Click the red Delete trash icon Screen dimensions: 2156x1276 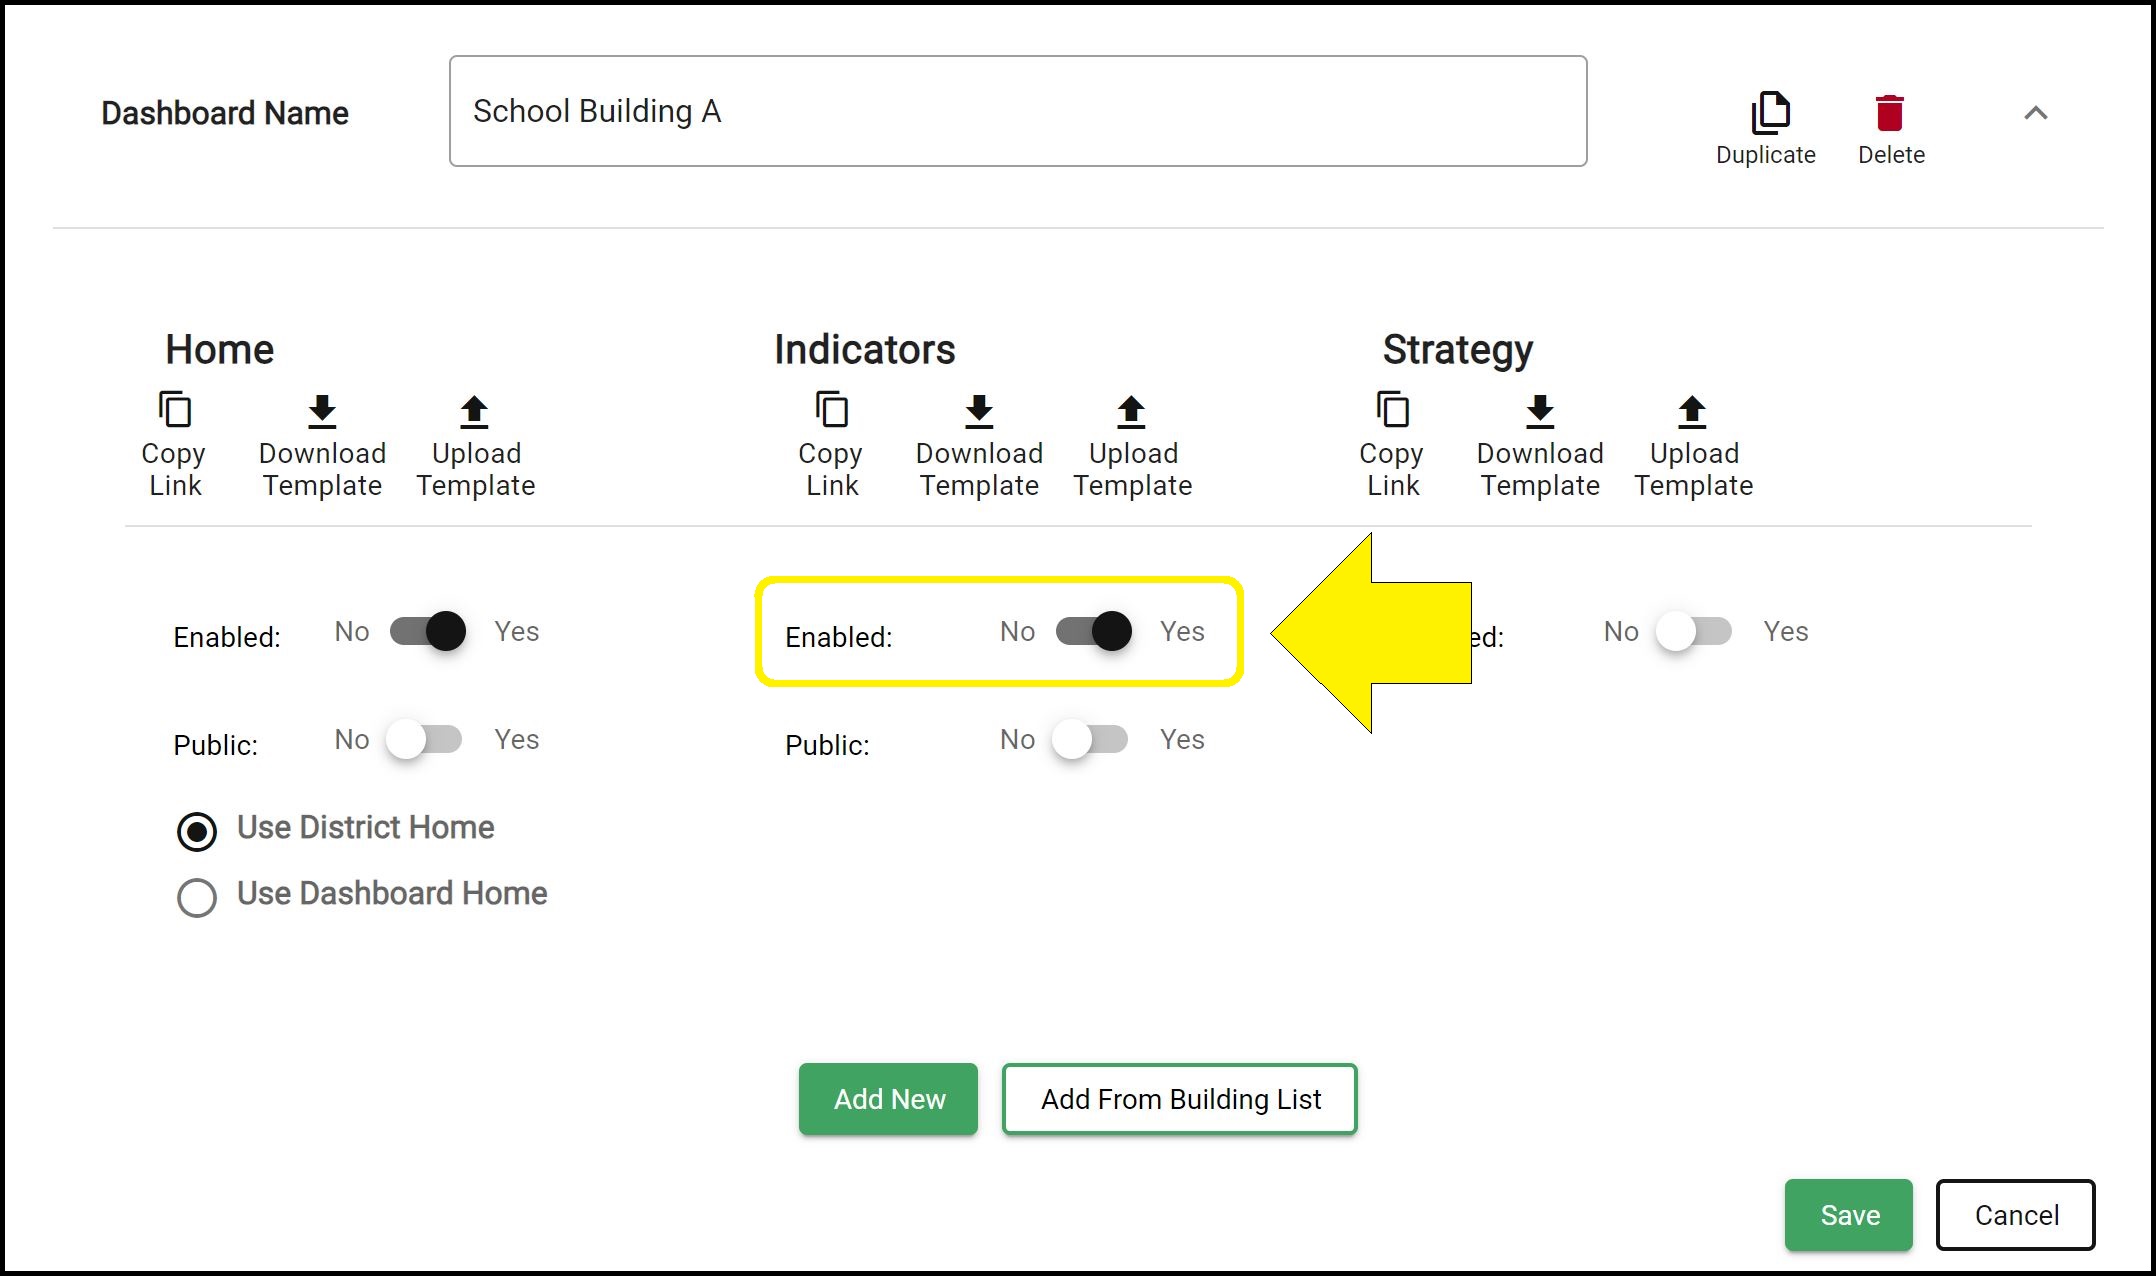(1889, 112)
